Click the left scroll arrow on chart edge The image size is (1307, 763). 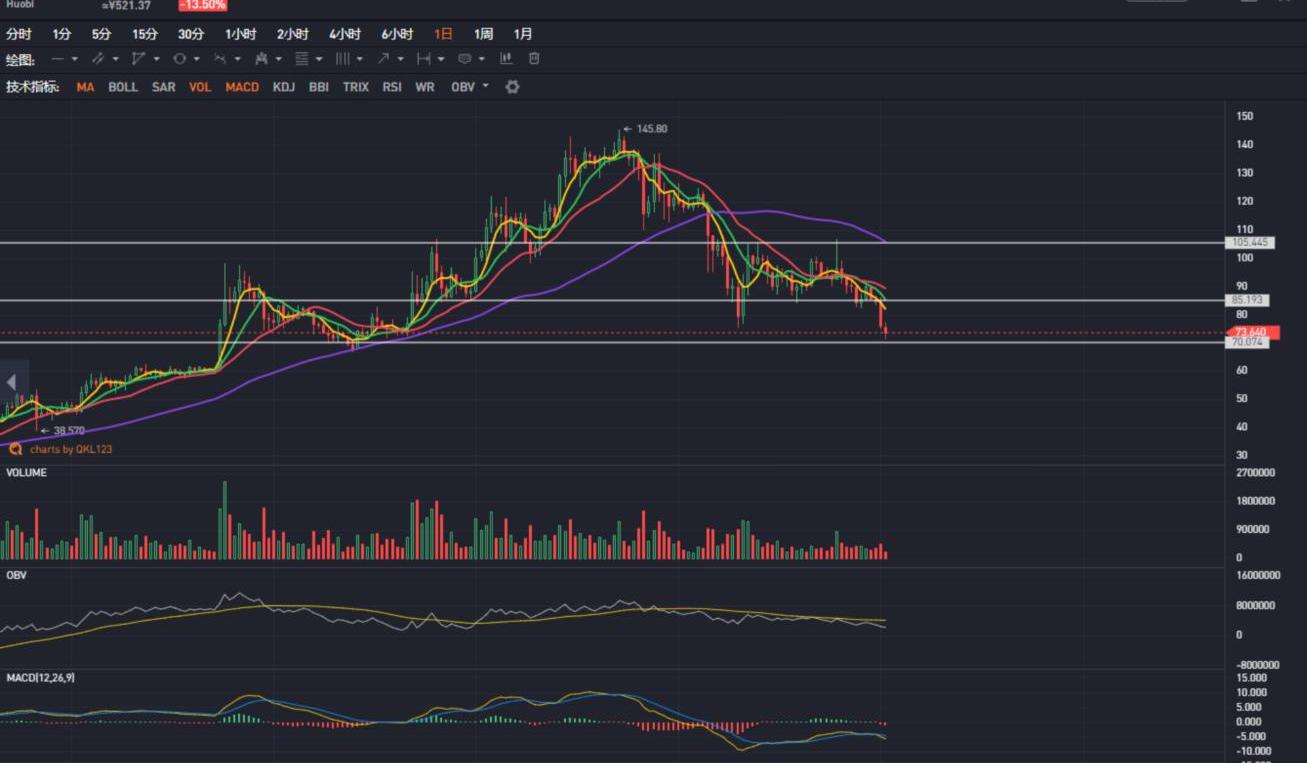(x=11, y=382)
